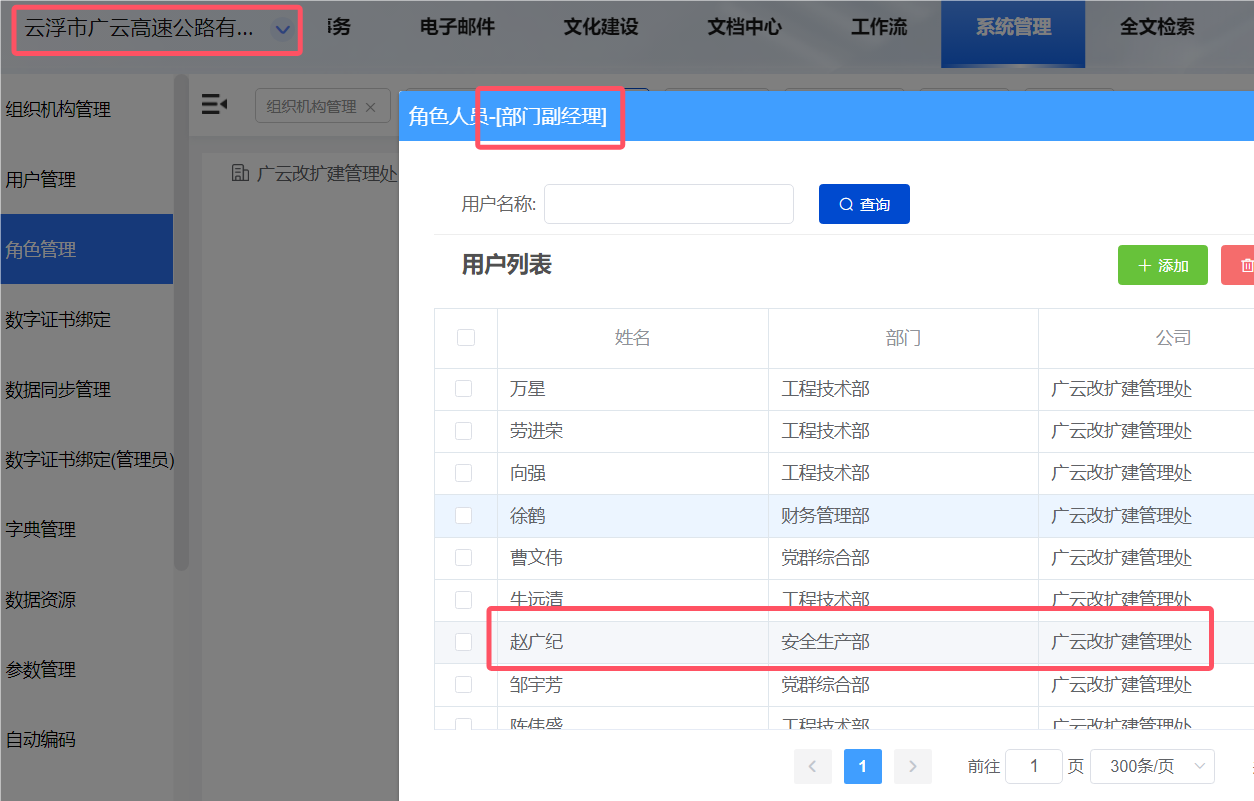The width and height of the screenshot is (1254, 801).
Task: Click 广云改扩建管理处 company cell in 向强's row
Action: 1122,473
